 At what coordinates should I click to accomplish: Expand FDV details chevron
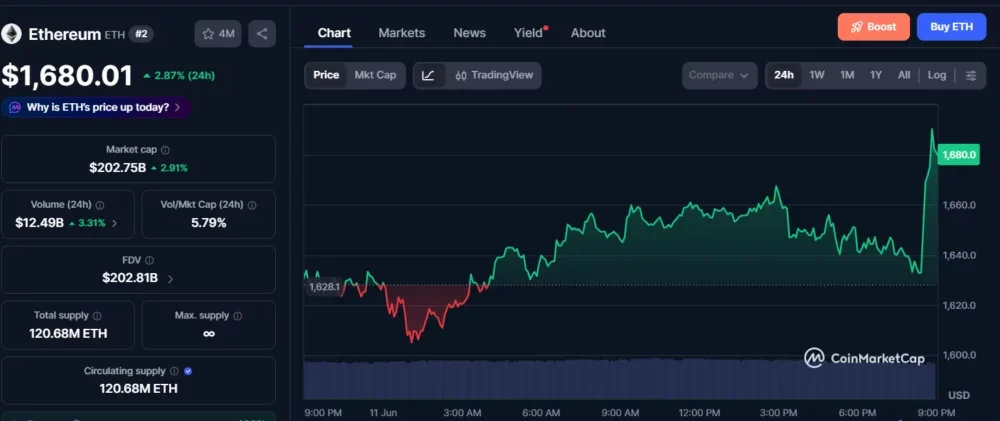(x=170, y=279)
